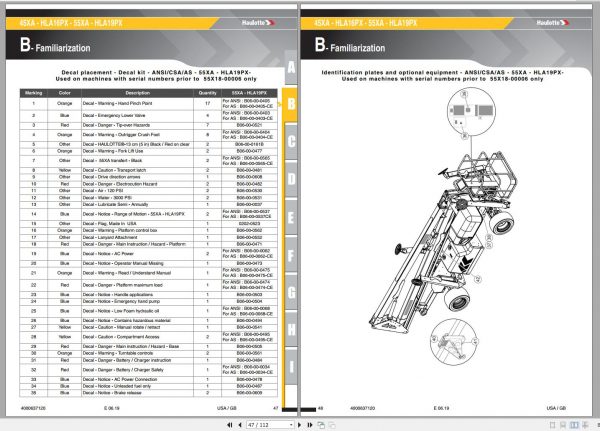The image size is (600, 431).
Task: Select row 'Decal - Warning - Outrigger Crush Feet'
Action: point(148,135)
